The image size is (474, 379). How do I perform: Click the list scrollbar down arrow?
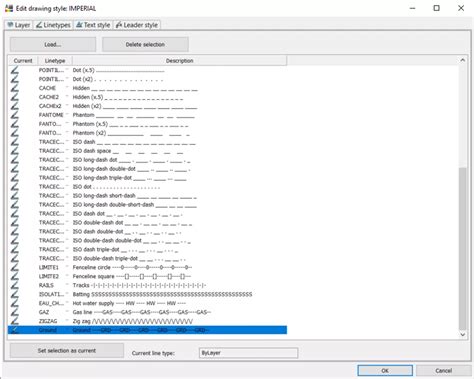pyautogui.click(x=463, y=334)
